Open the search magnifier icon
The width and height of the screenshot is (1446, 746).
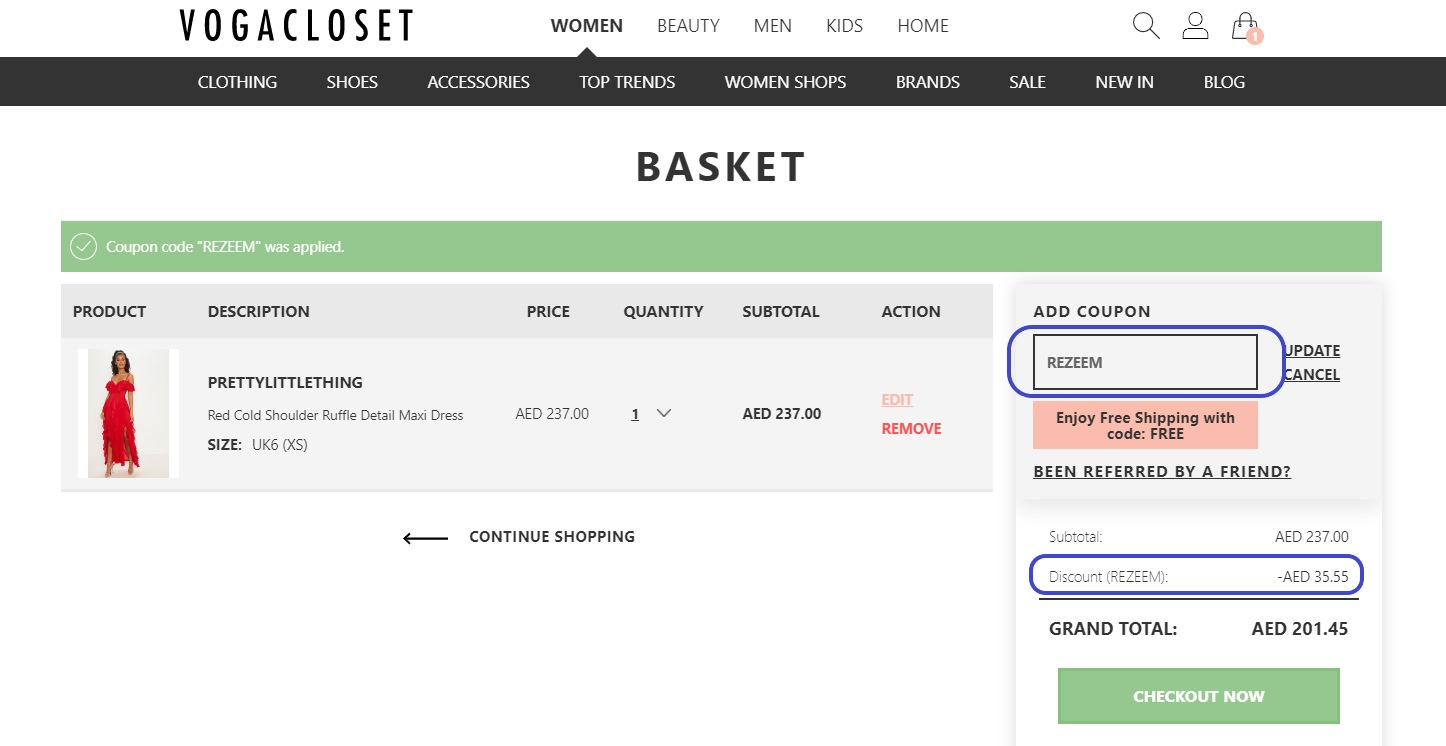click(x=1144, y=26)
